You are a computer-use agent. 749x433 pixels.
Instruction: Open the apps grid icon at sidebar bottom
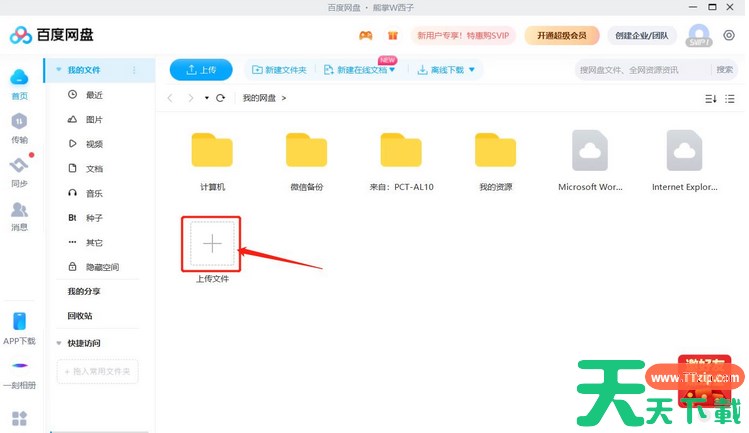coord(19,419)
